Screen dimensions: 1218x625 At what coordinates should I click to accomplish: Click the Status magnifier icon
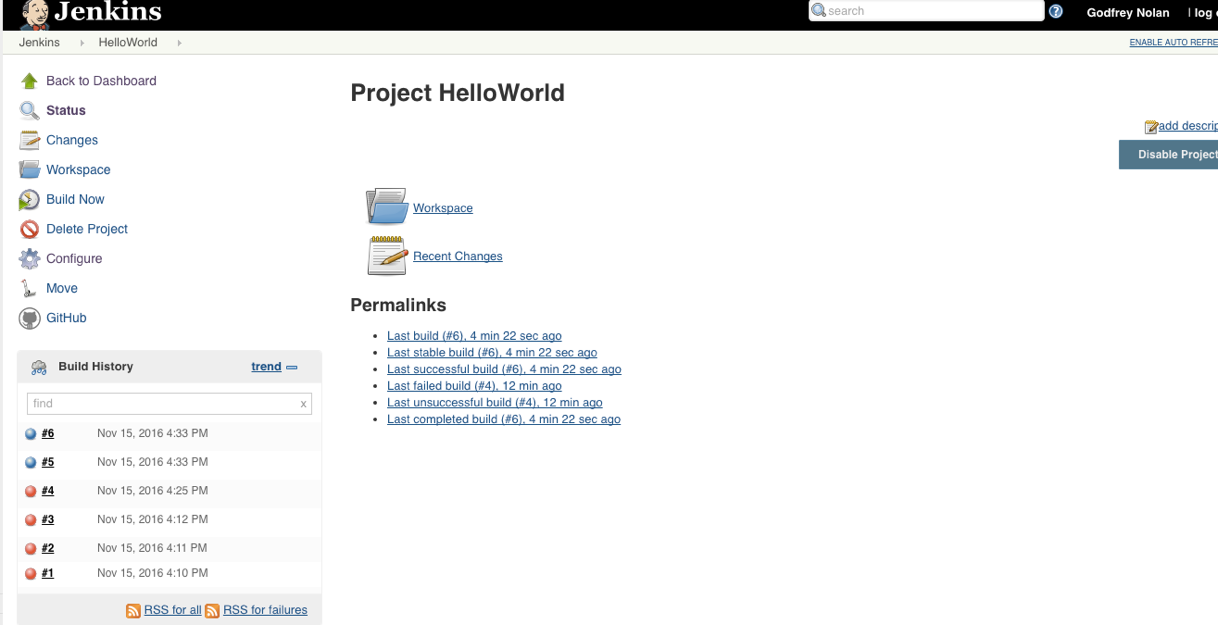[x=30, y=111]
